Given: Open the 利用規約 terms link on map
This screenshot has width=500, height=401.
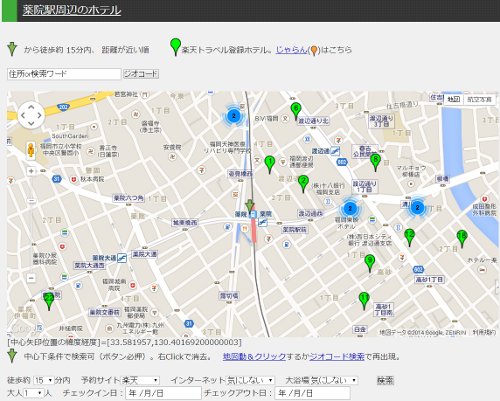Looking at the screenshot, I should [484, 332].
